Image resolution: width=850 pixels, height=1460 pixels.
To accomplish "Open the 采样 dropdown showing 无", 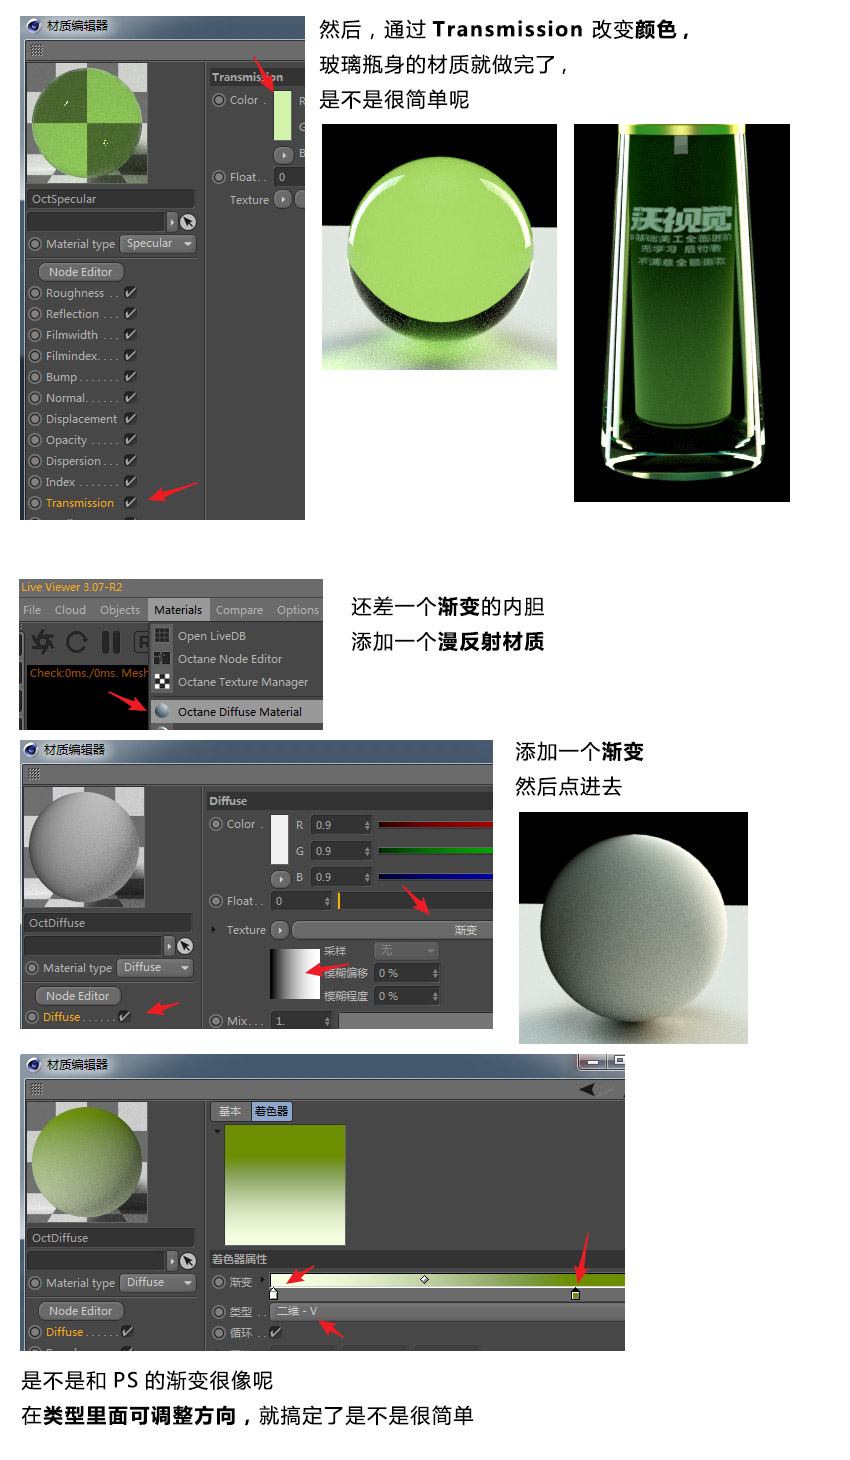I will click(x=406, y=951).
